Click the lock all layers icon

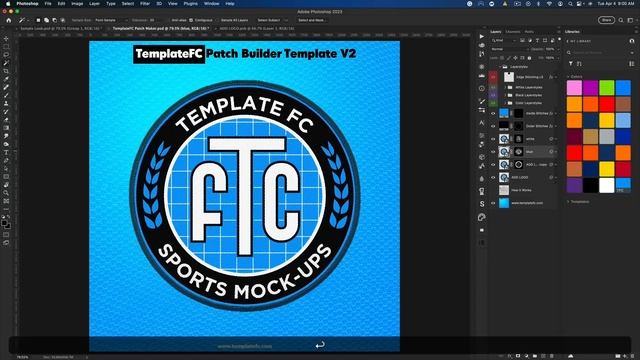click(x=529, y=58)
